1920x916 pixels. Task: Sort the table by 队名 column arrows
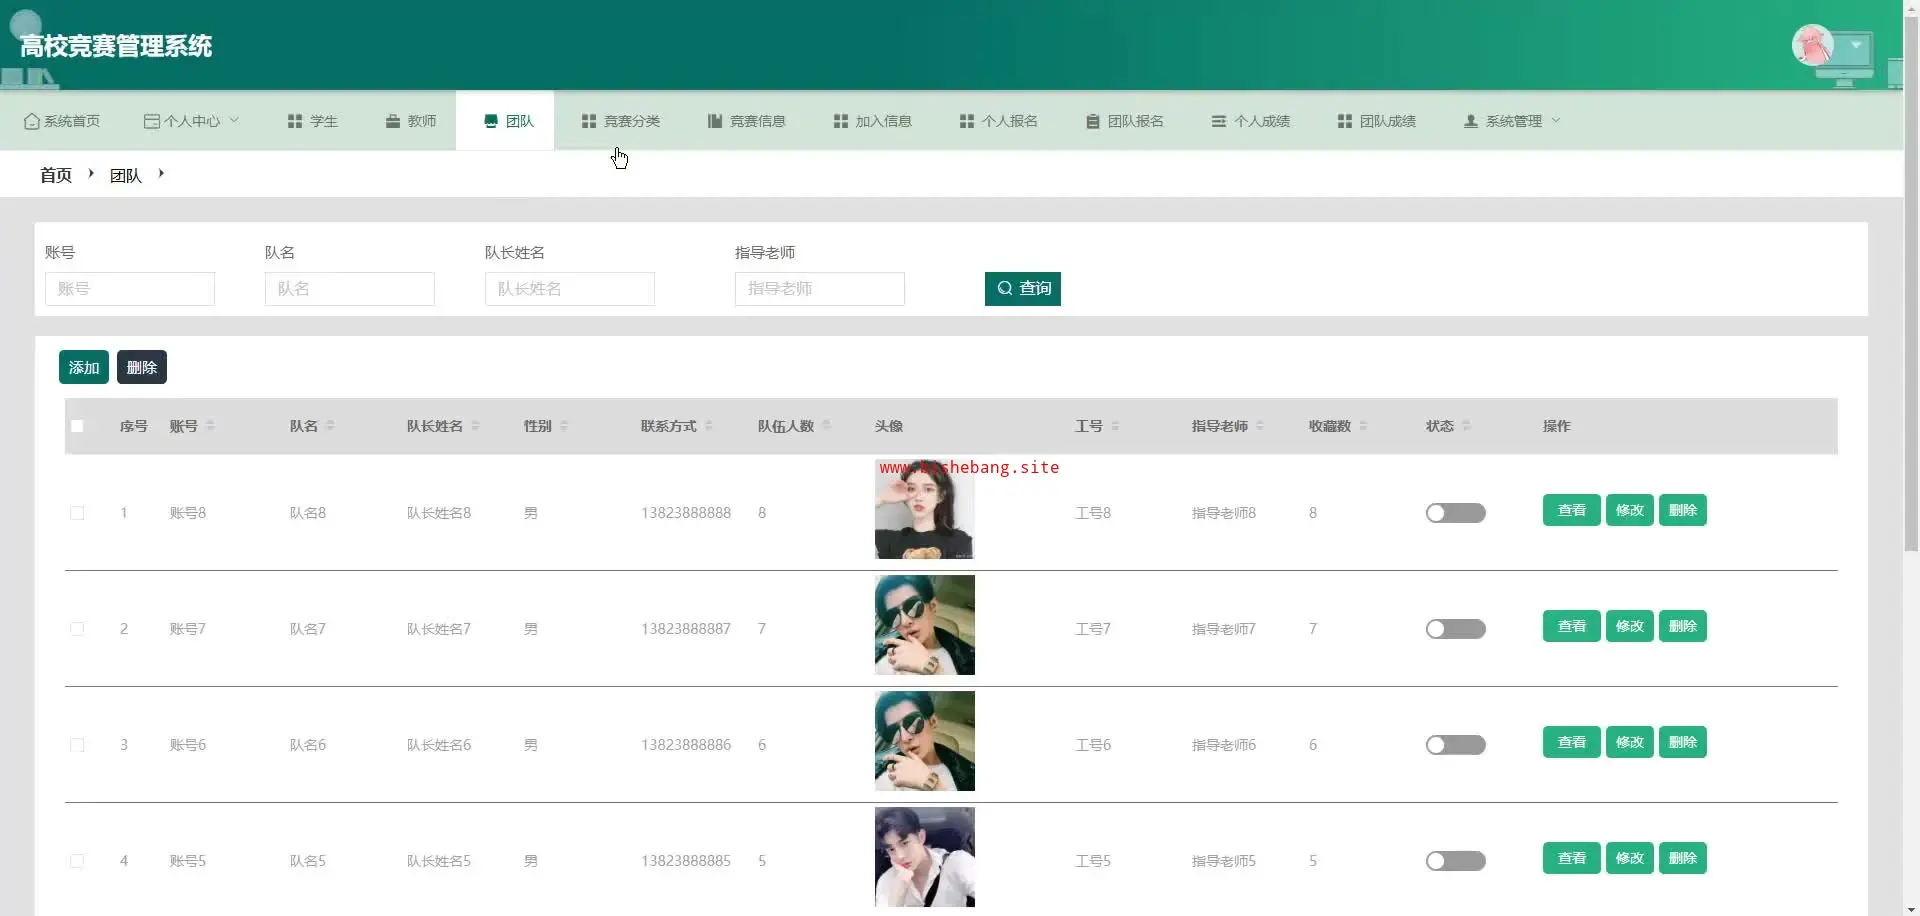tap(330, 426)
